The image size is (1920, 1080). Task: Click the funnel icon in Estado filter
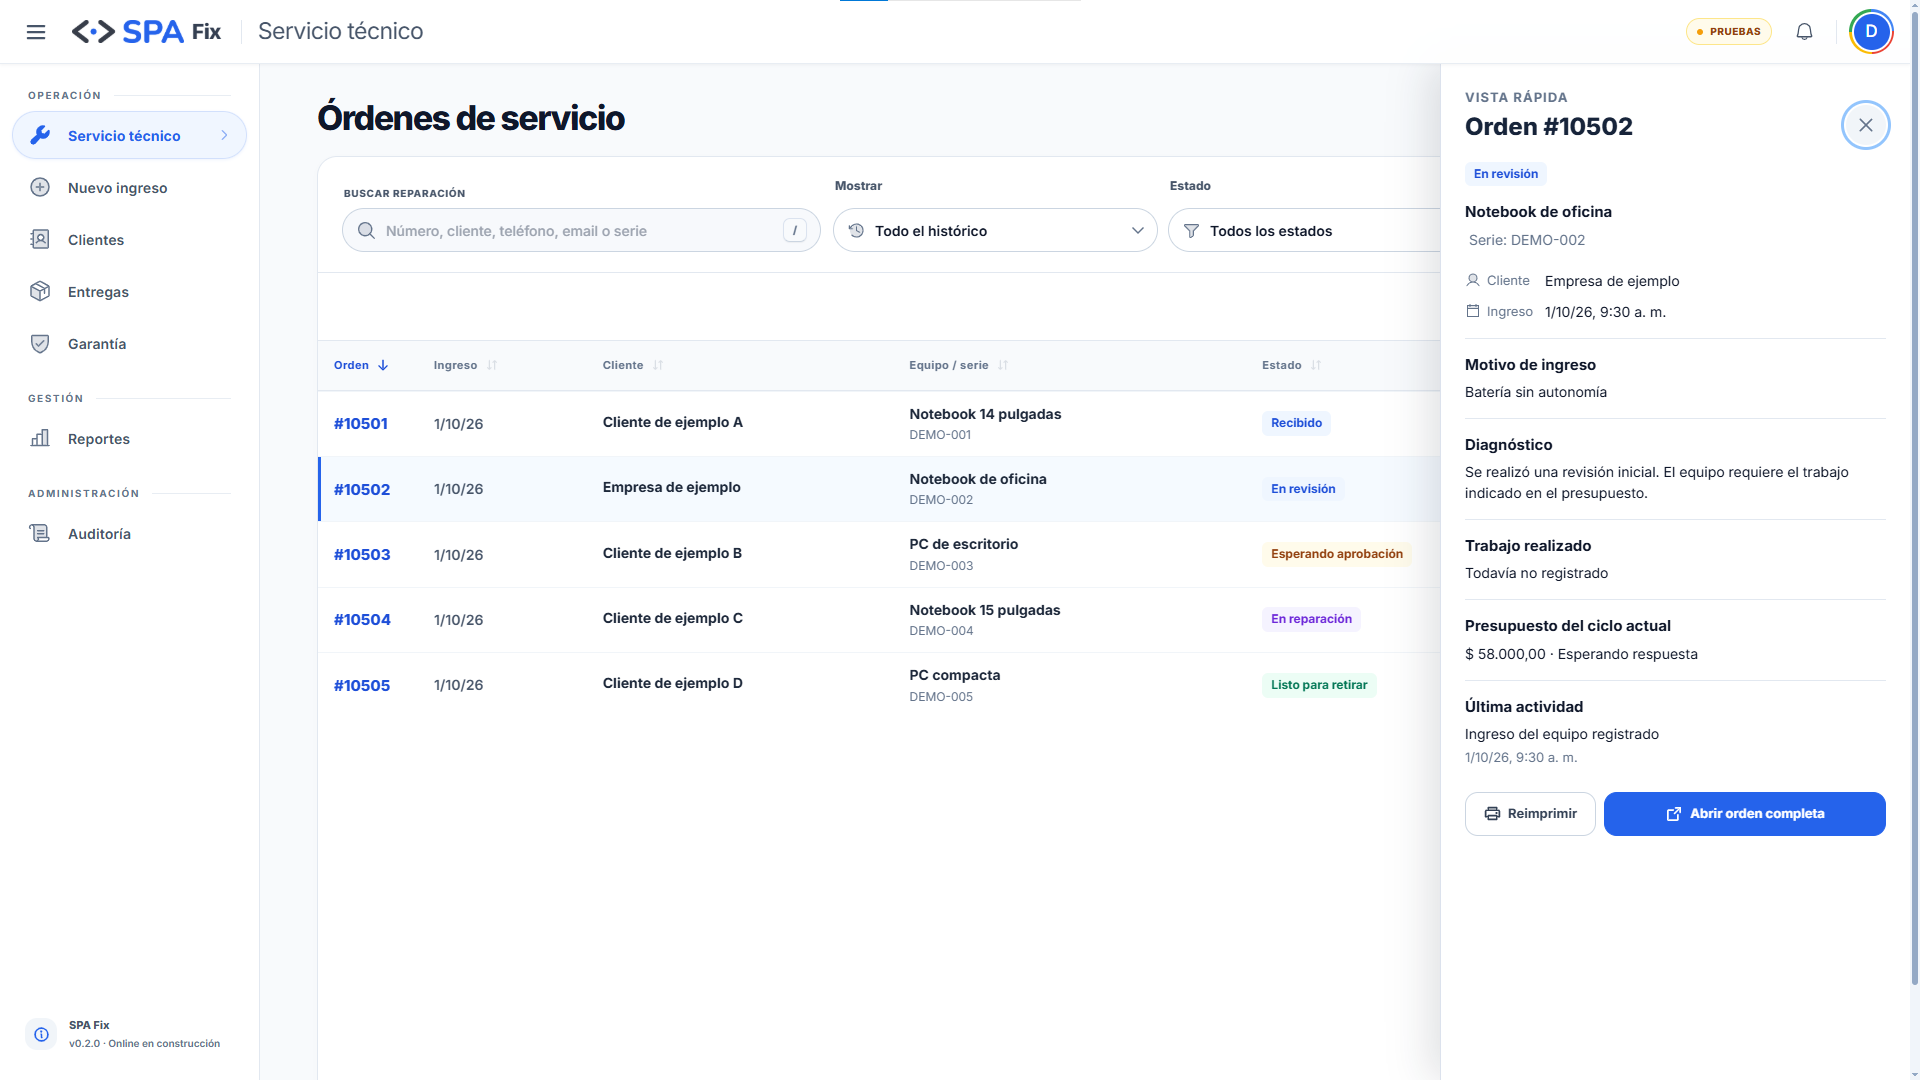pos(1191,231)
